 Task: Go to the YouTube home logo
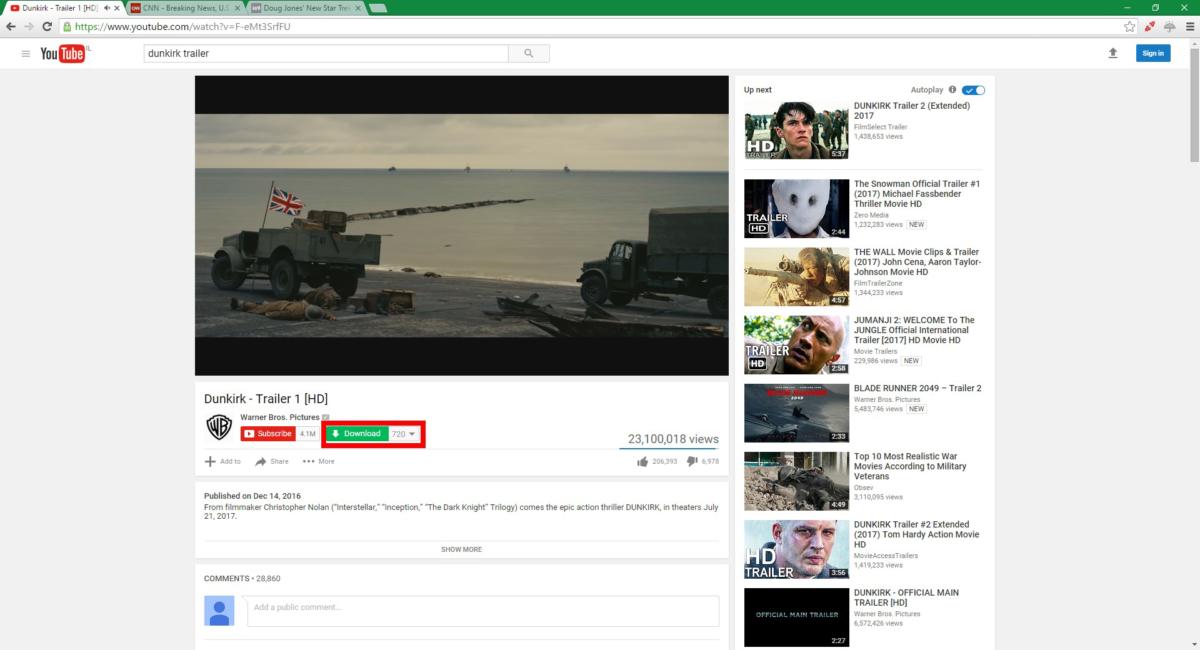(63, 53)
